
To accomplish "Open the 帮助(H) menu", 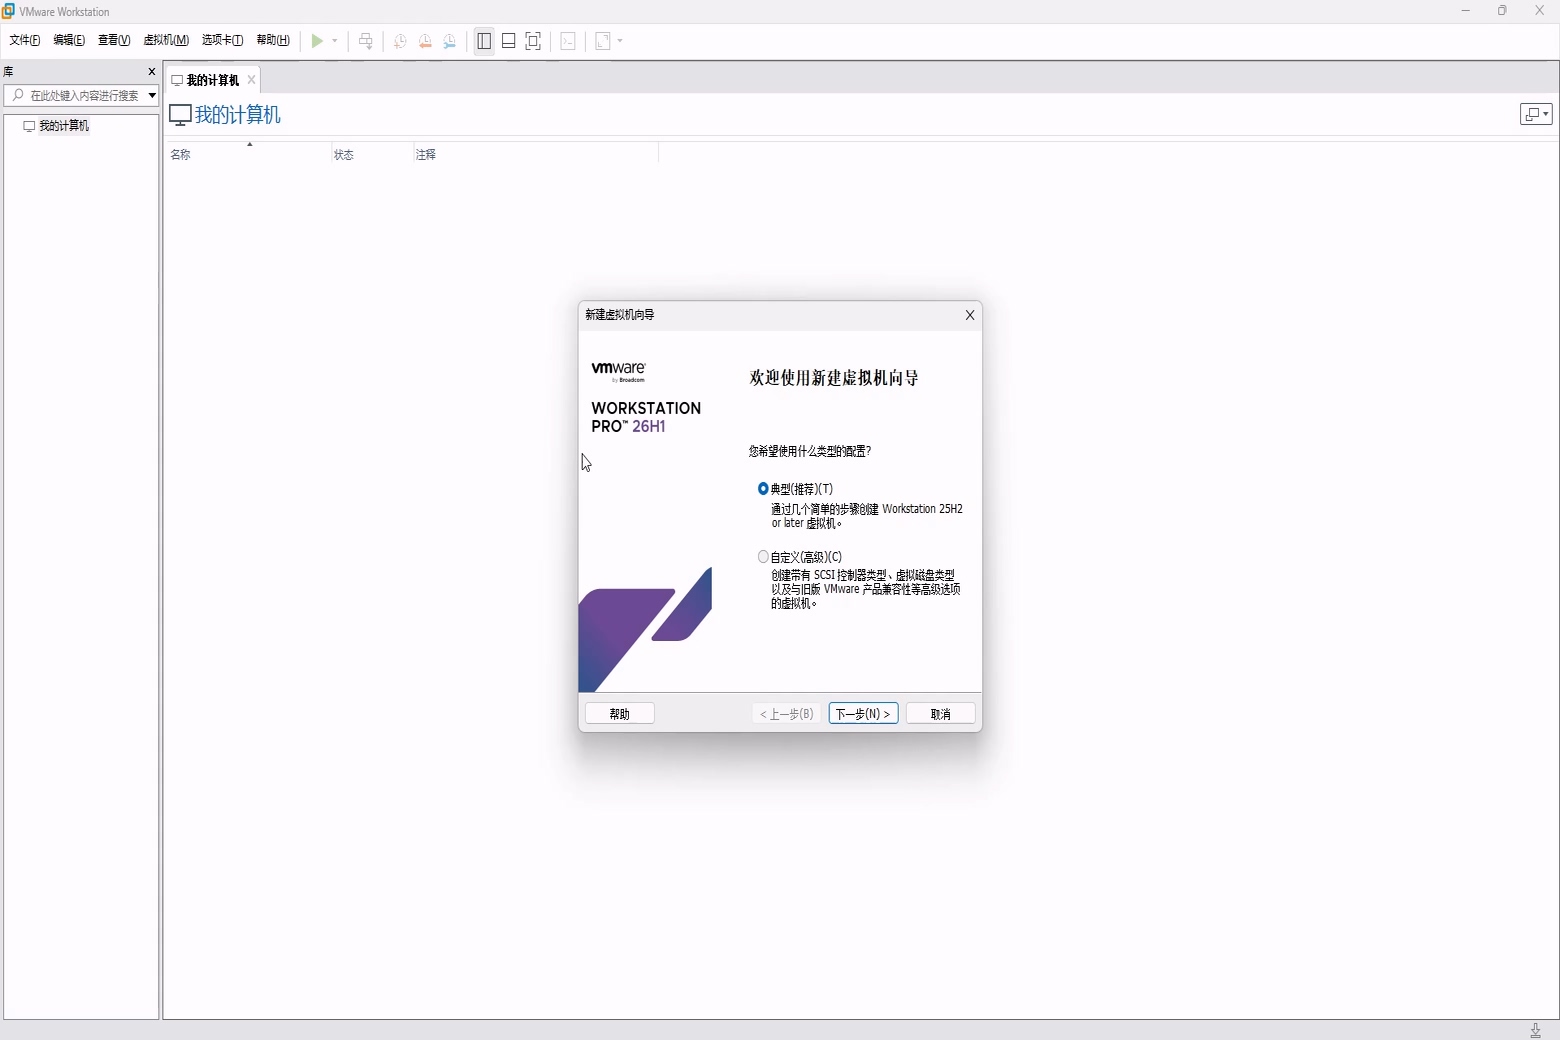I will pyautogui.click(x=273, y=40).
